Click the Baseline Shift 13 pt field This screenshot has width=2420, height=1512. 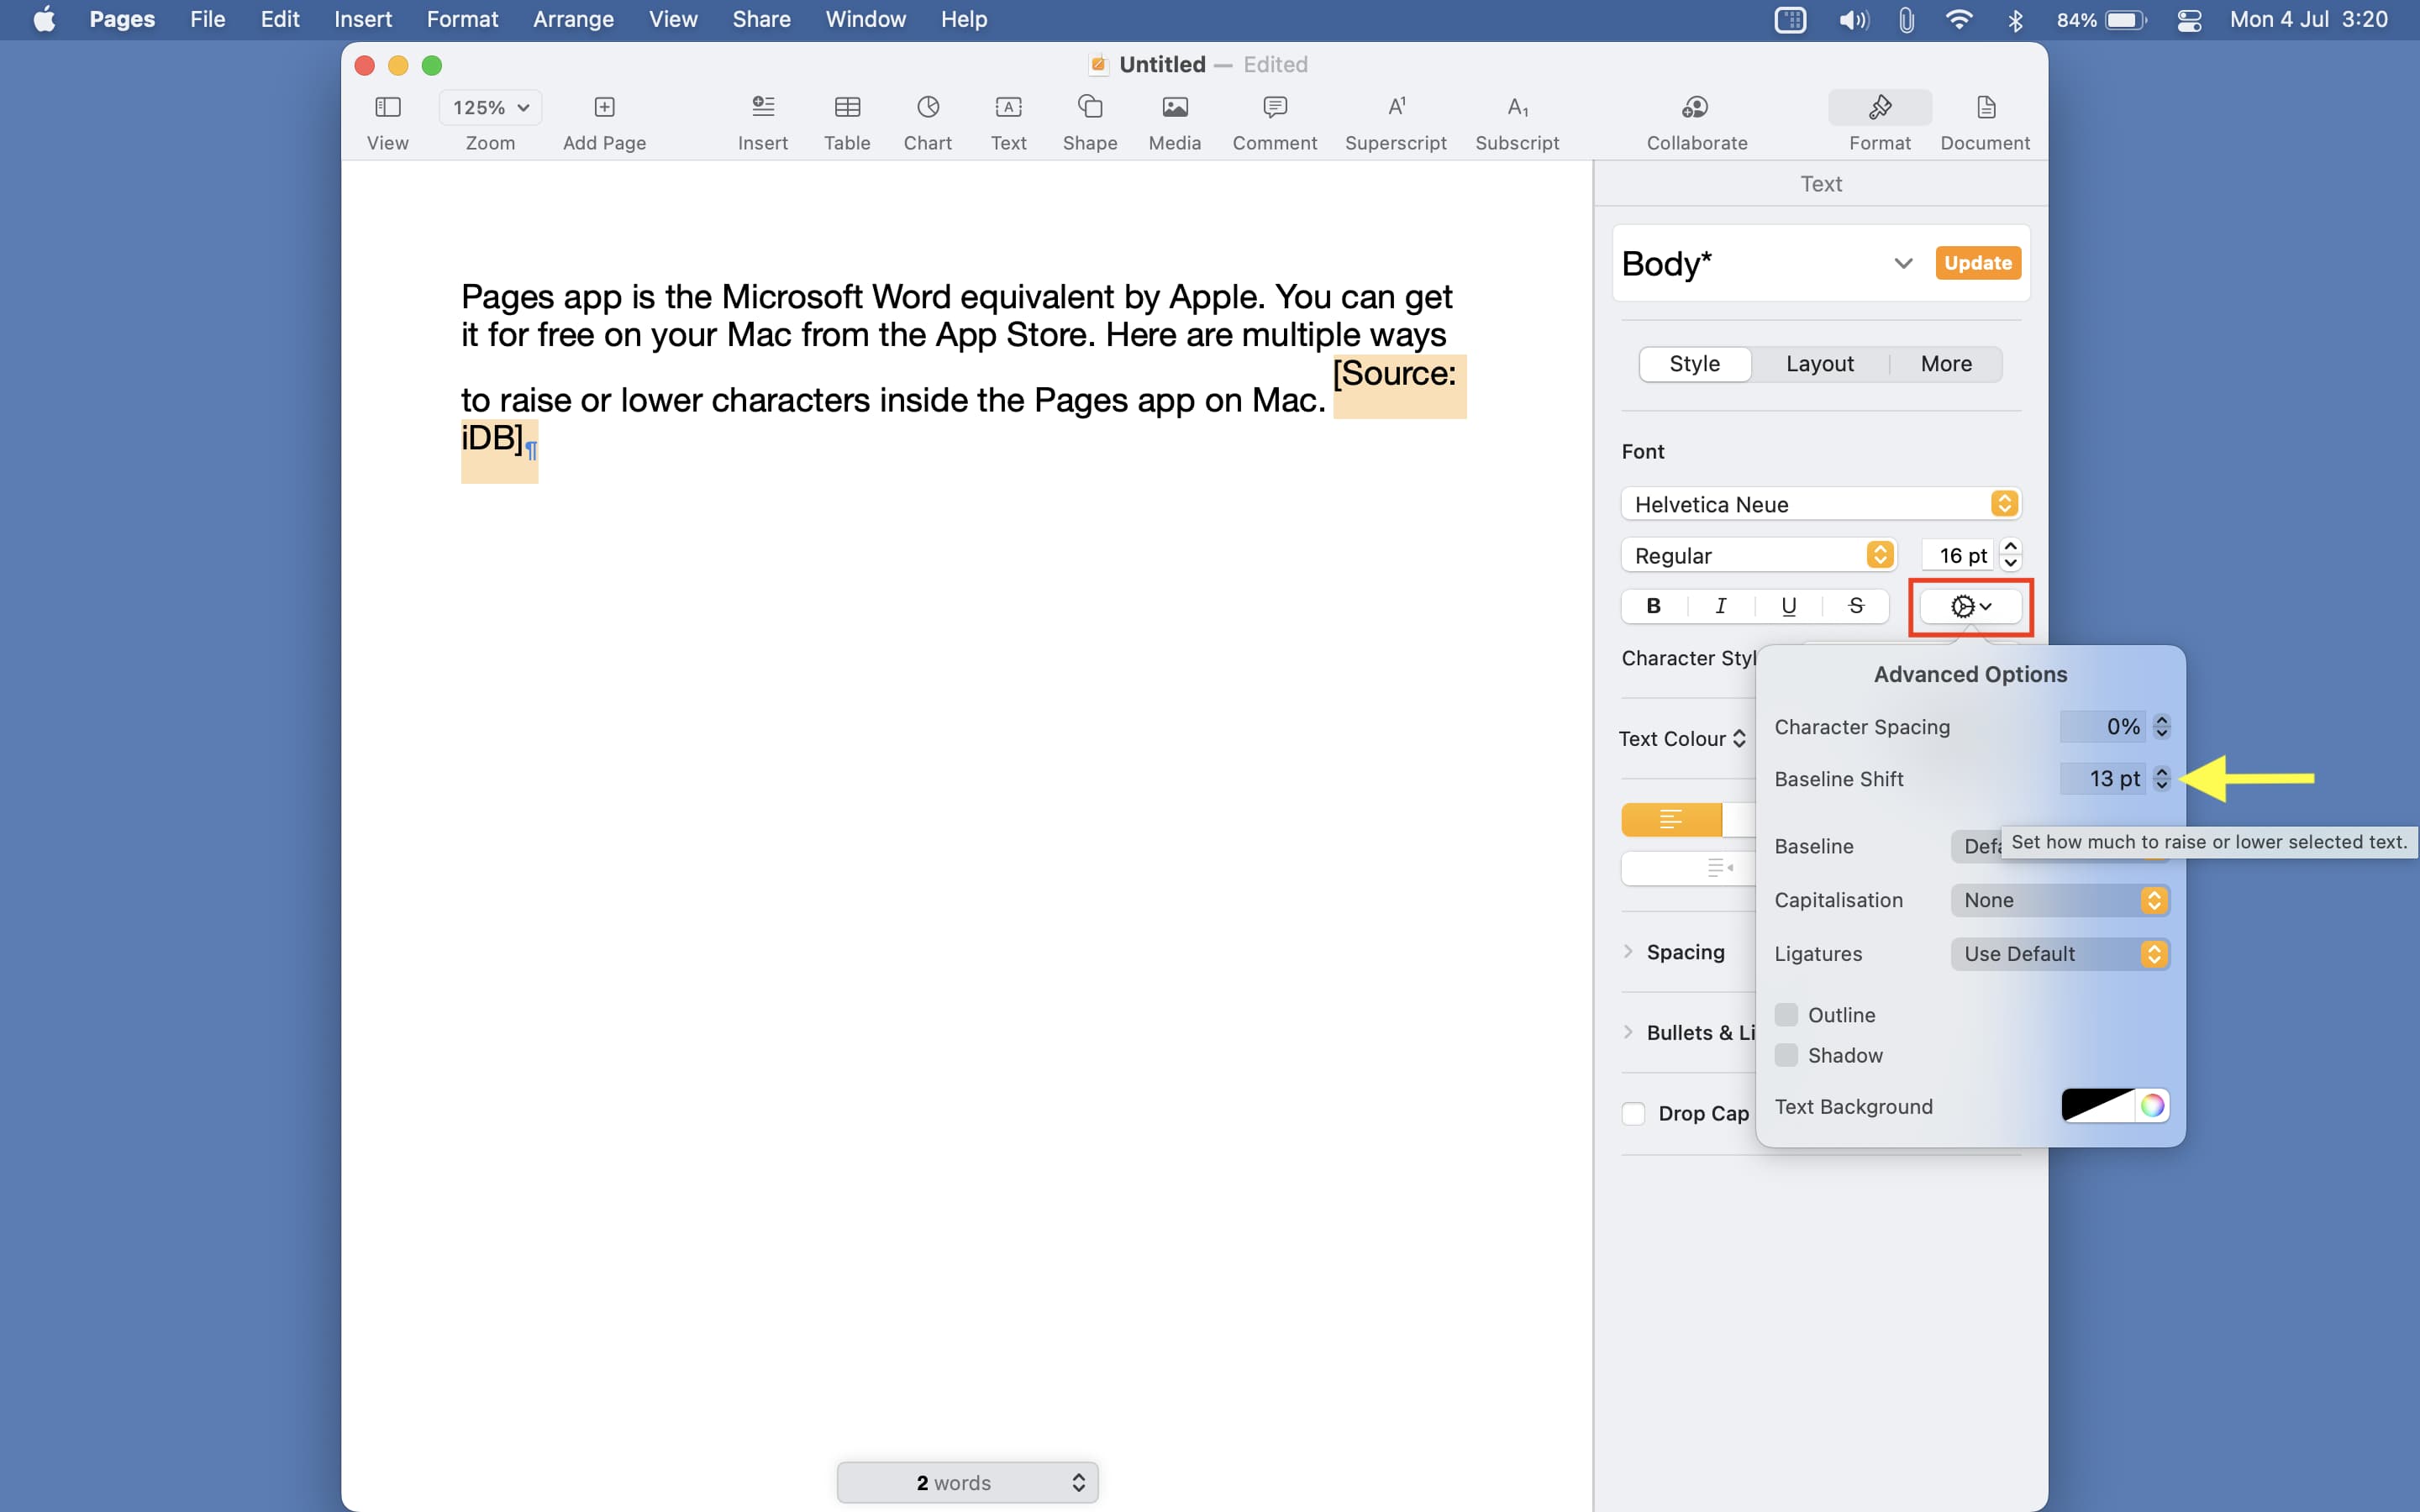click(2102, 778)
